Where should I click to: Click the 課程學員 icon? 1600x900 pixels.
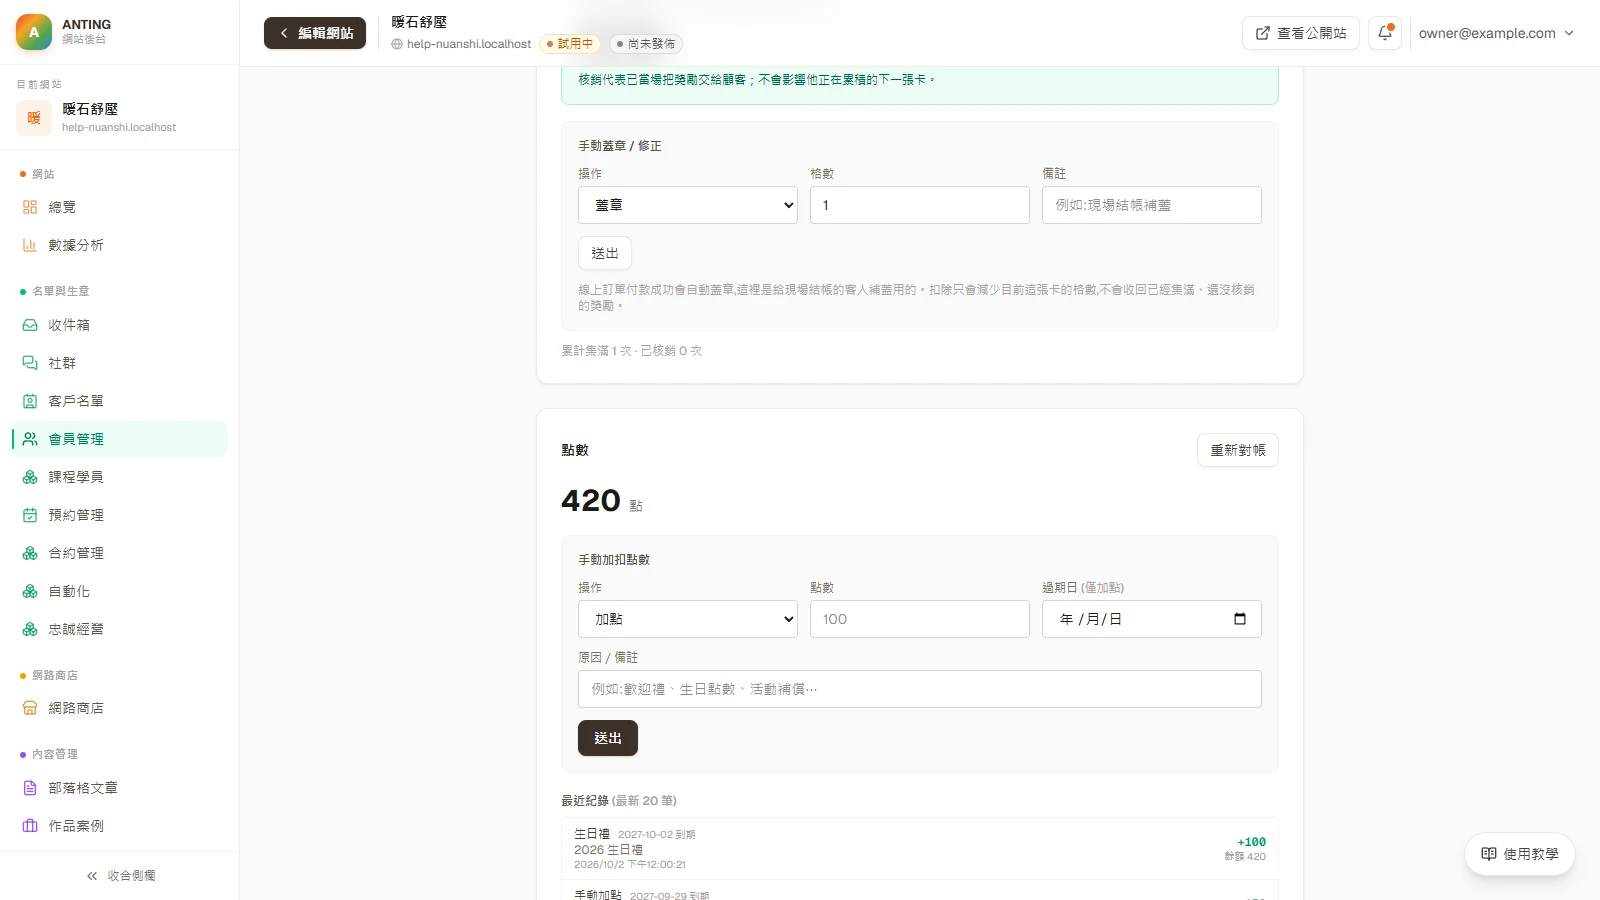pos(30,477)
